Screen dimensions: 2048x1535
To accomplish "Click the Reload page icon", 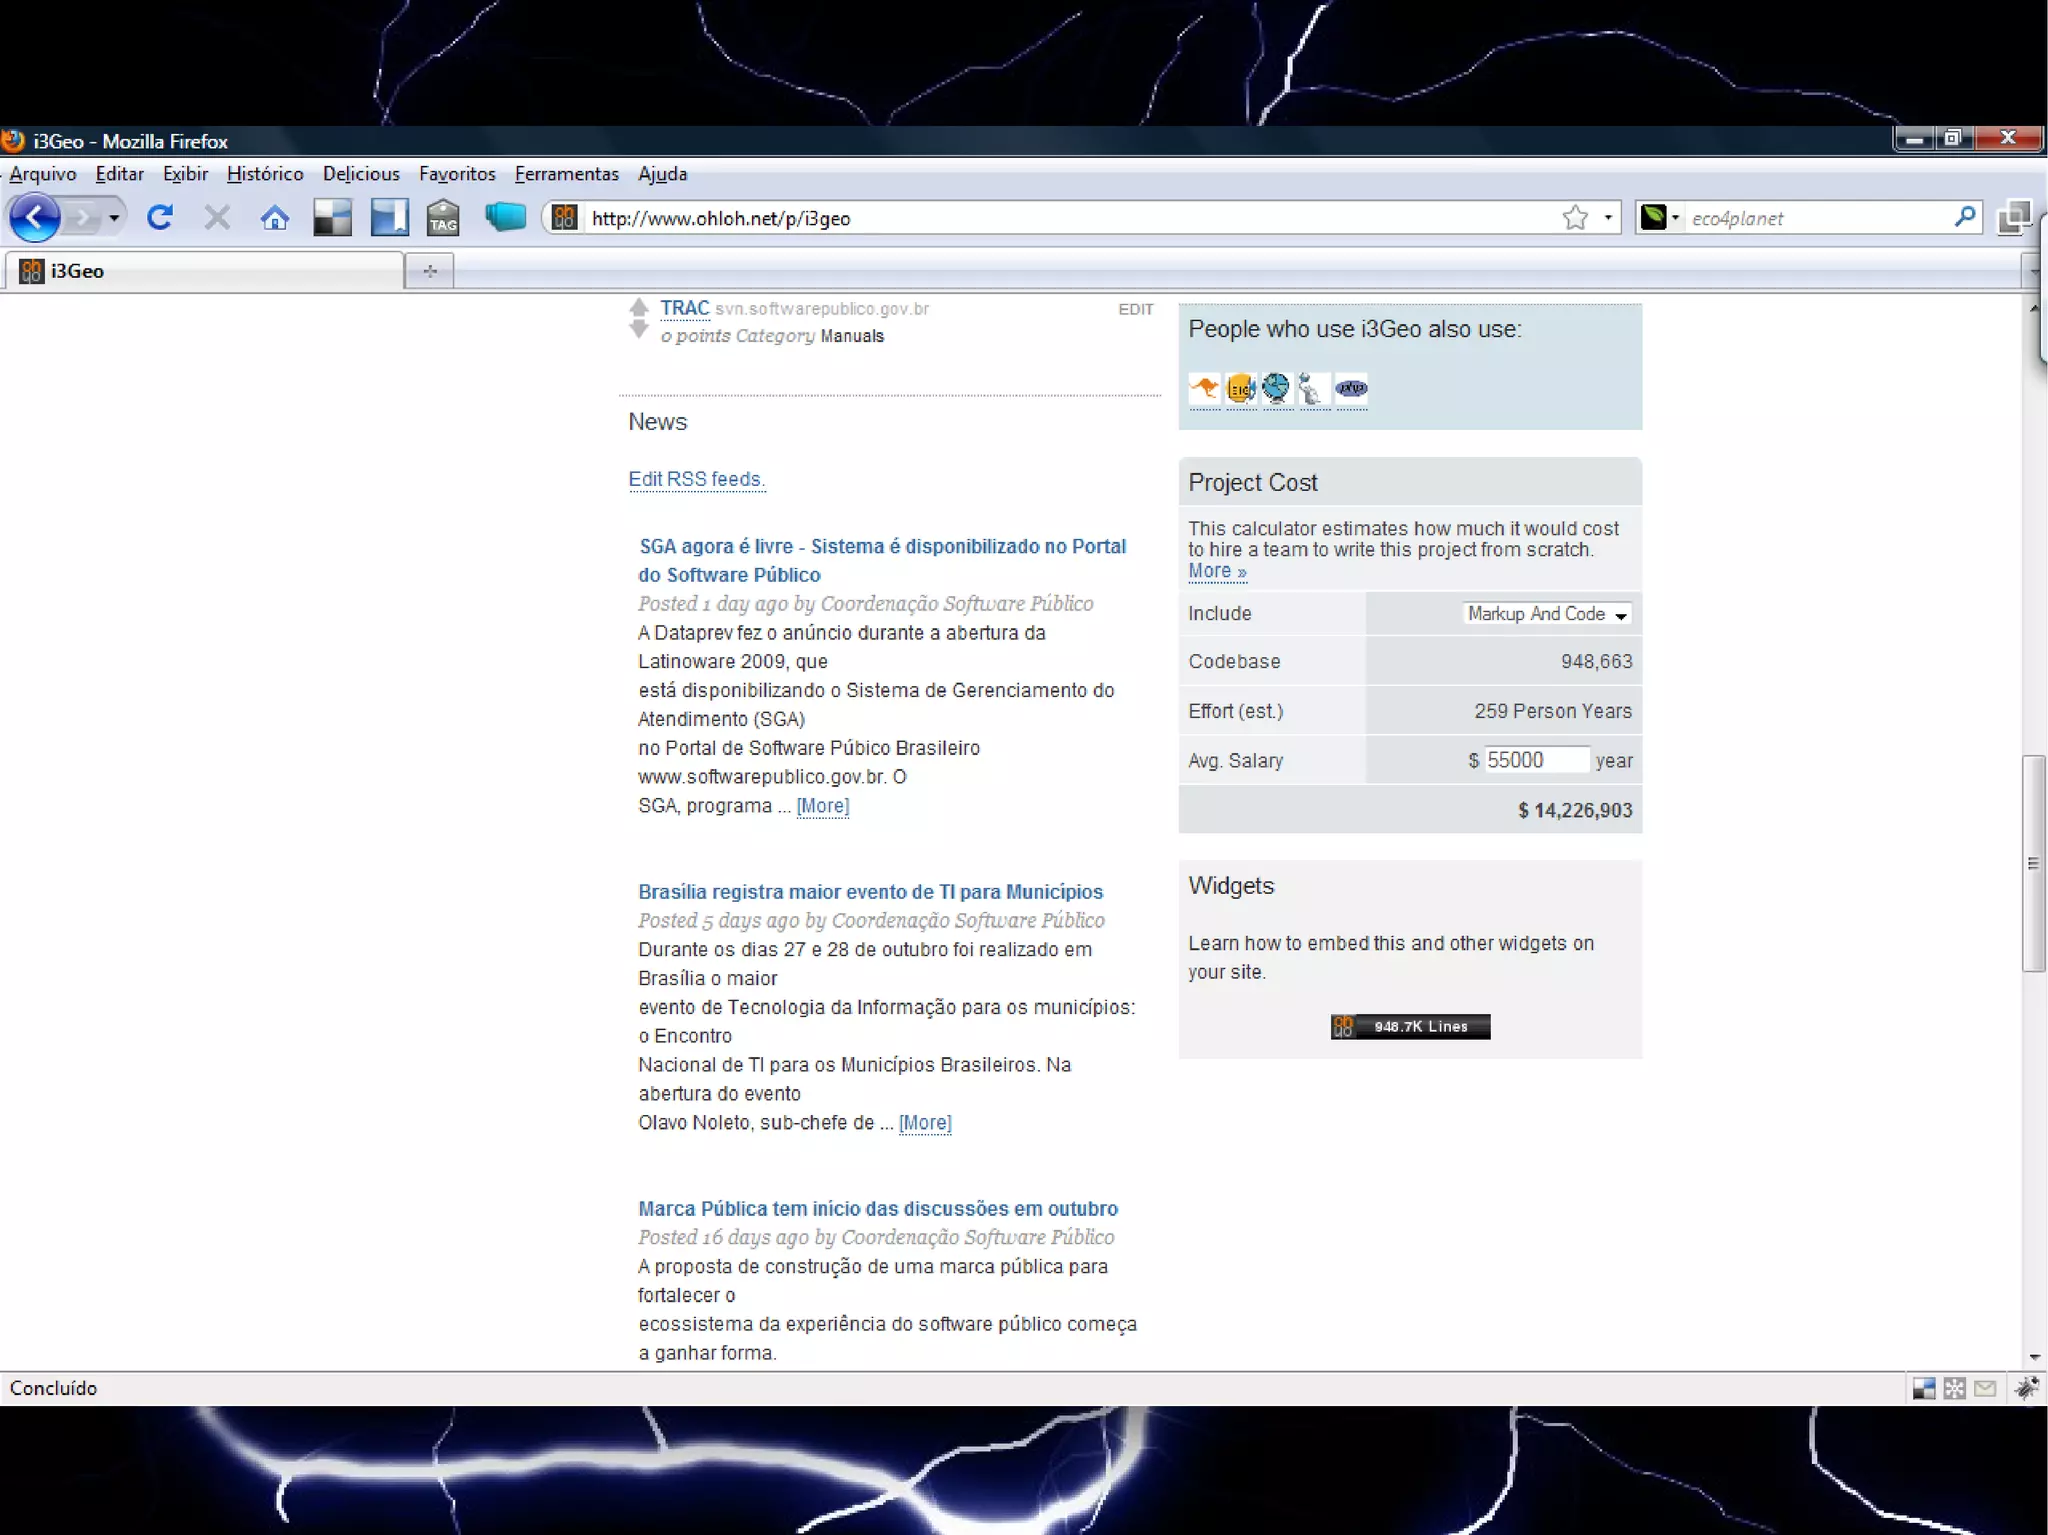I will click(x=160, y=217).
